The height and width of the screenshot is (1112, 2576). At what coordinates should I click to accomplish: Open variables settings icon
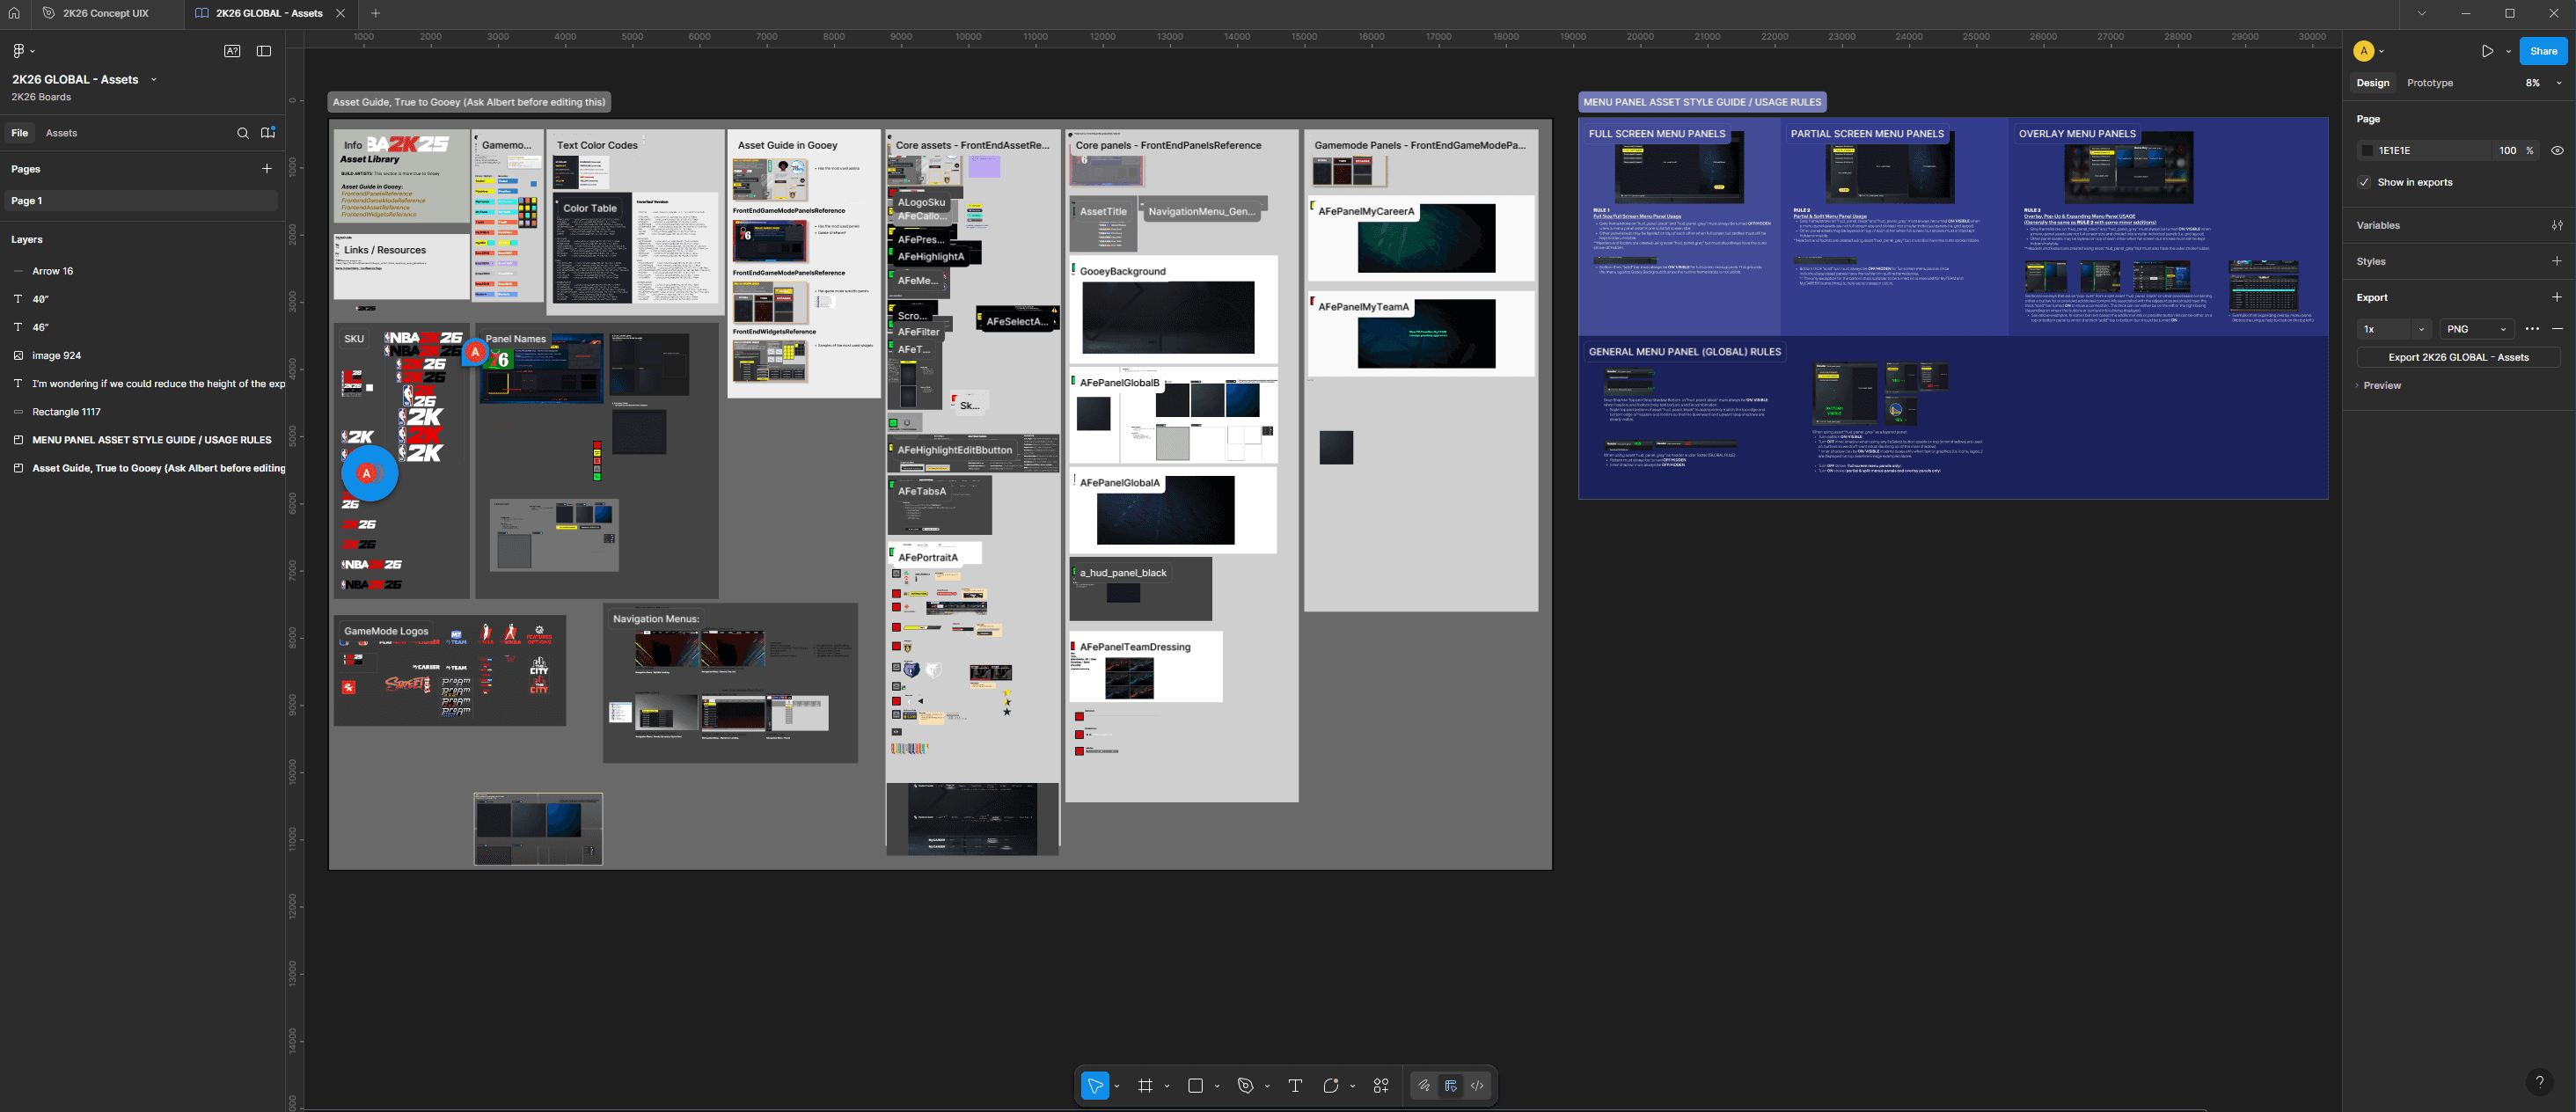click(x=2556, y=226)
